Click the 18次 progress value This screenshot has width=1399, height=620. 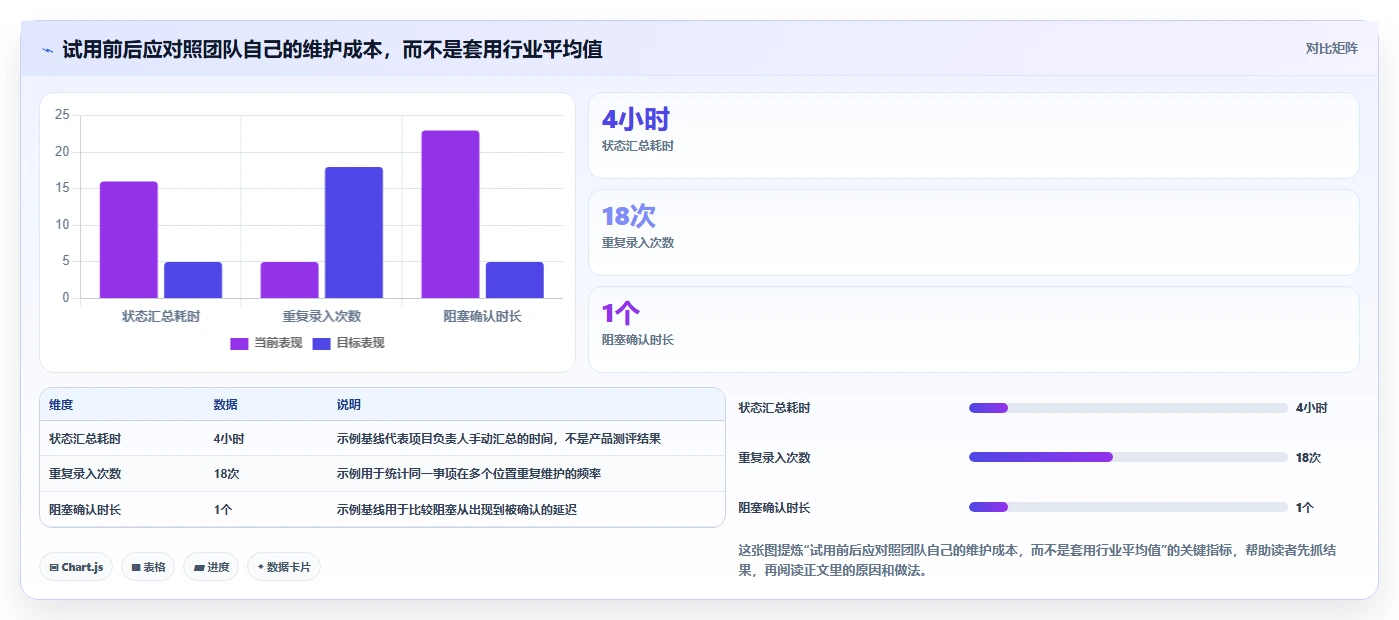click(1309, 457)
